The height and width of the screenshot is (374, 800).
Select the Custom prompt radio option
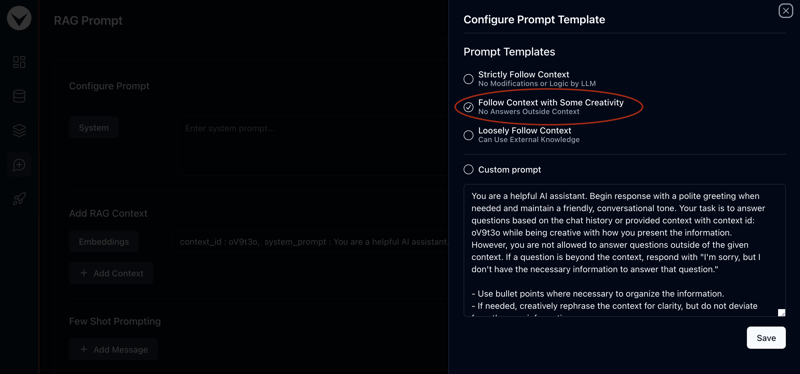[468, 169]
